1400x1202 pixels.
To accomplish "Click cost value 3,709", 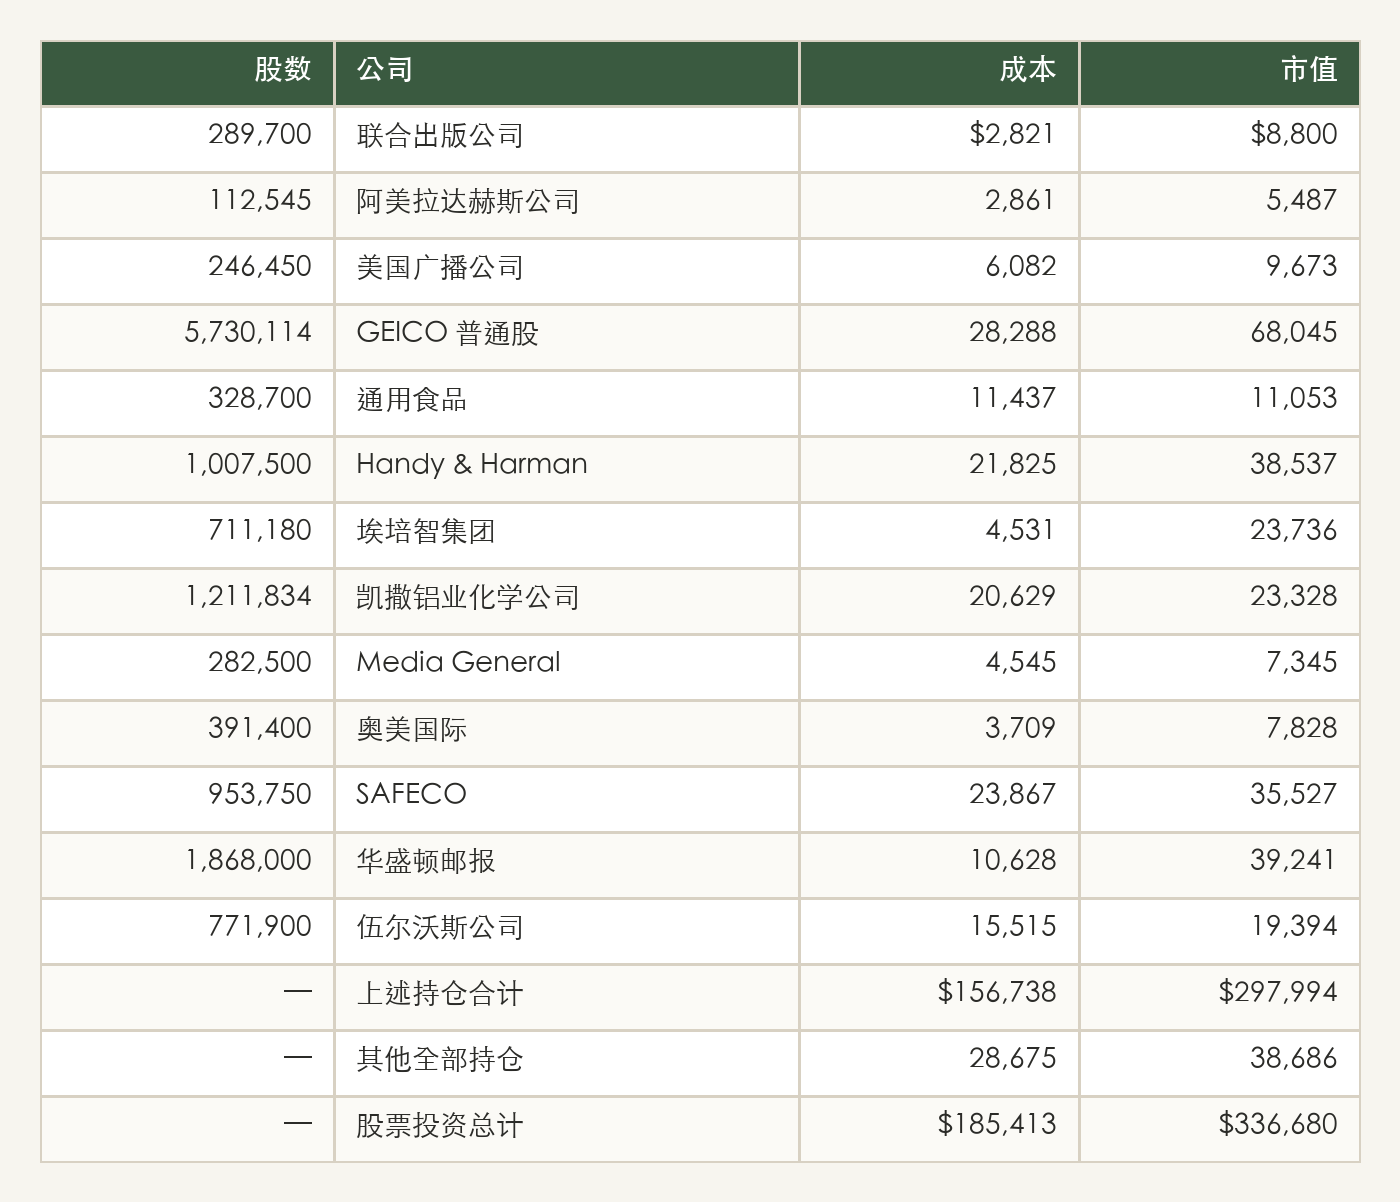I will tap(1021, 729).
